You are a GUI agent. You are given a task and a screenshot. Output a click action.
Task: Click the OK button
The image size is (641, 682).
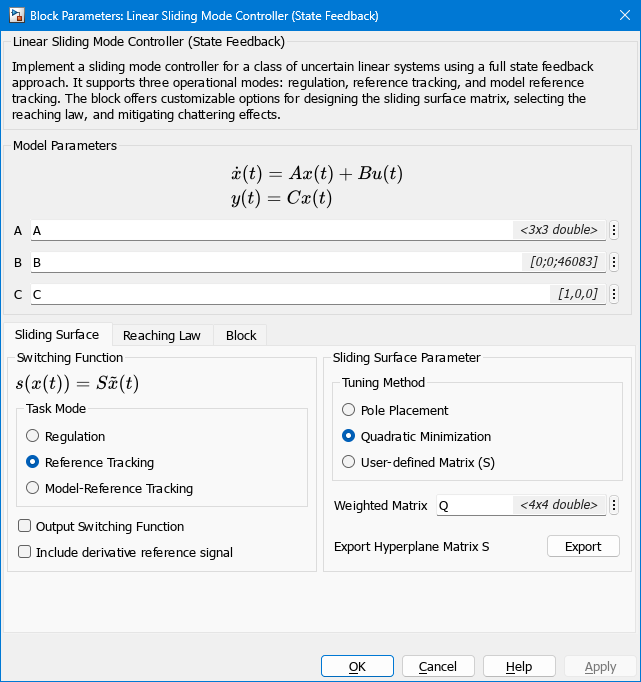point(357,666)
